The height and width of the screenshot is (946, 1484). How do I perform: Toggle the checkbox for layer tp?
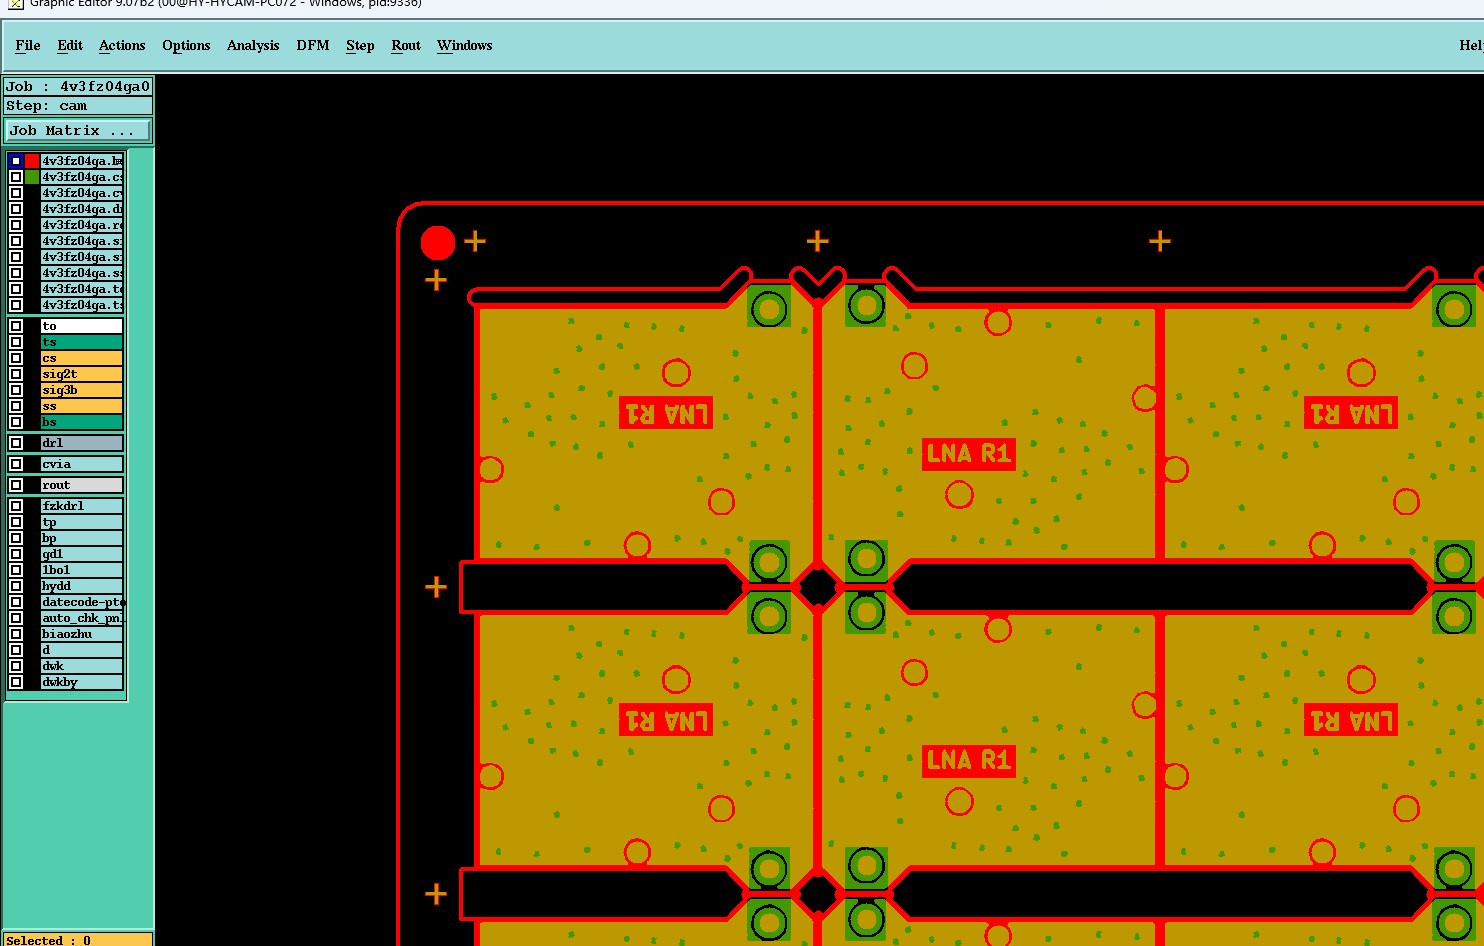16,522
